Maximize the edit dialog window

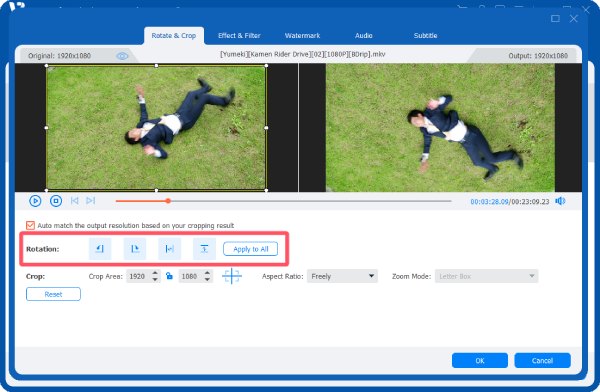tap(555, 18)
